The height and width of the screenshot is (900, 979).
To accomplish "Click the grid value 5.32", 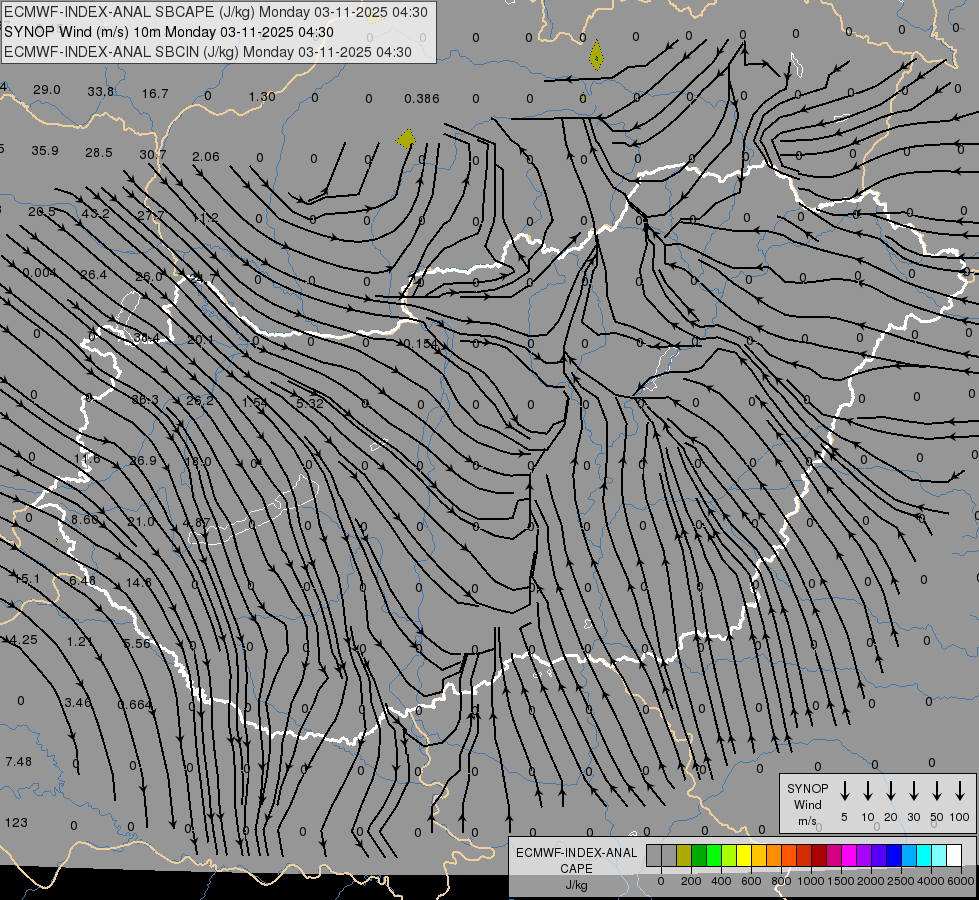I will (310, 404).
